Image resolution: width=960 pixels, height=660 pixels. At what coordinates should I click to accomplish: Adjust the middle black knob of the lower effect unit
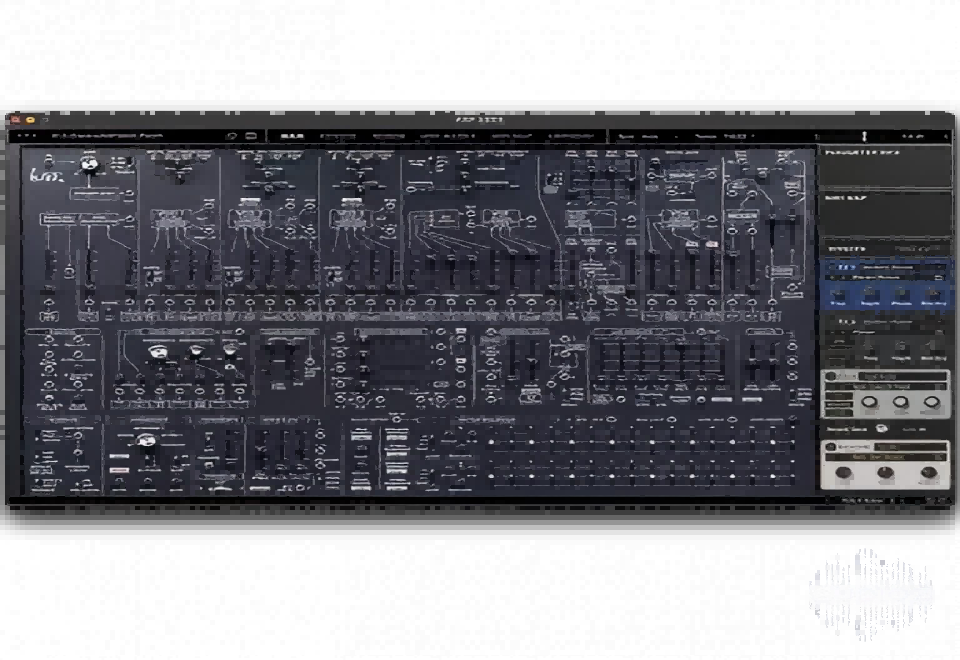[885, 473]
